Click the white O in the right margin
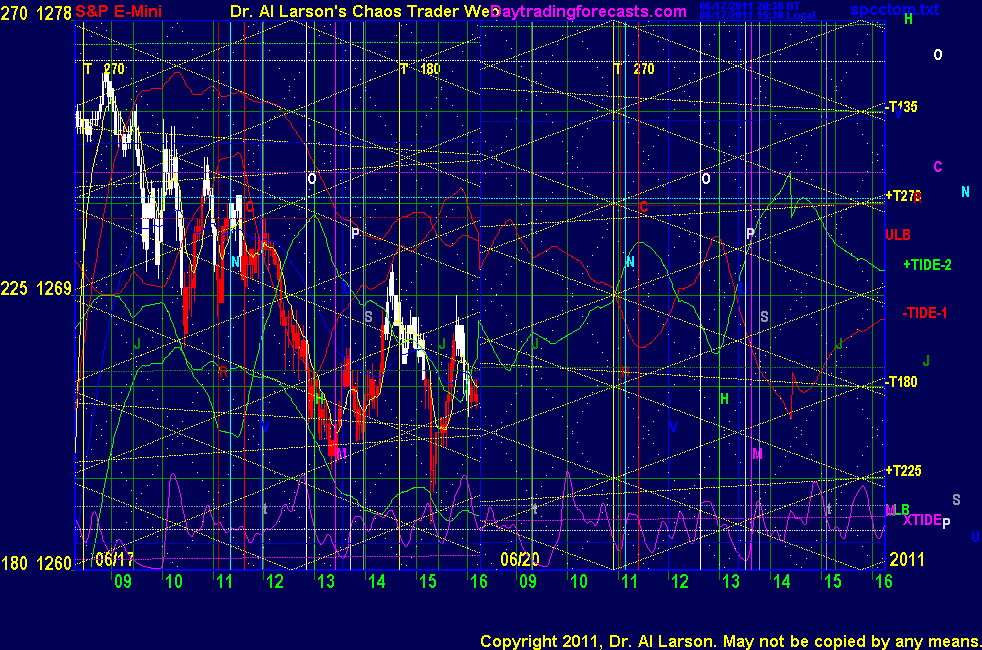Viewport: 982px width, 650px height. click(938, 54)
